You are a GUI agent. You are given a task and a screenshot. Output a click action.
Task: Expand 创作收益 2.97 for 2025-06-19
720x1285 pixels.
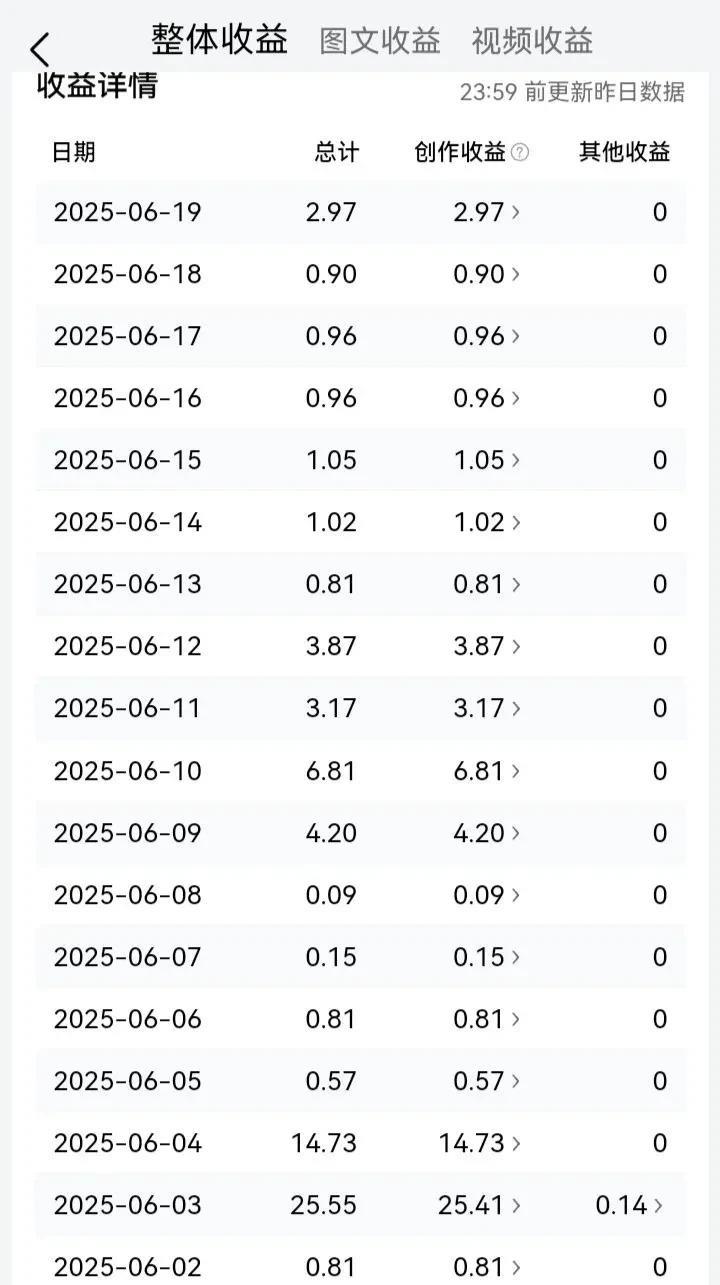(x=487, y=212)
